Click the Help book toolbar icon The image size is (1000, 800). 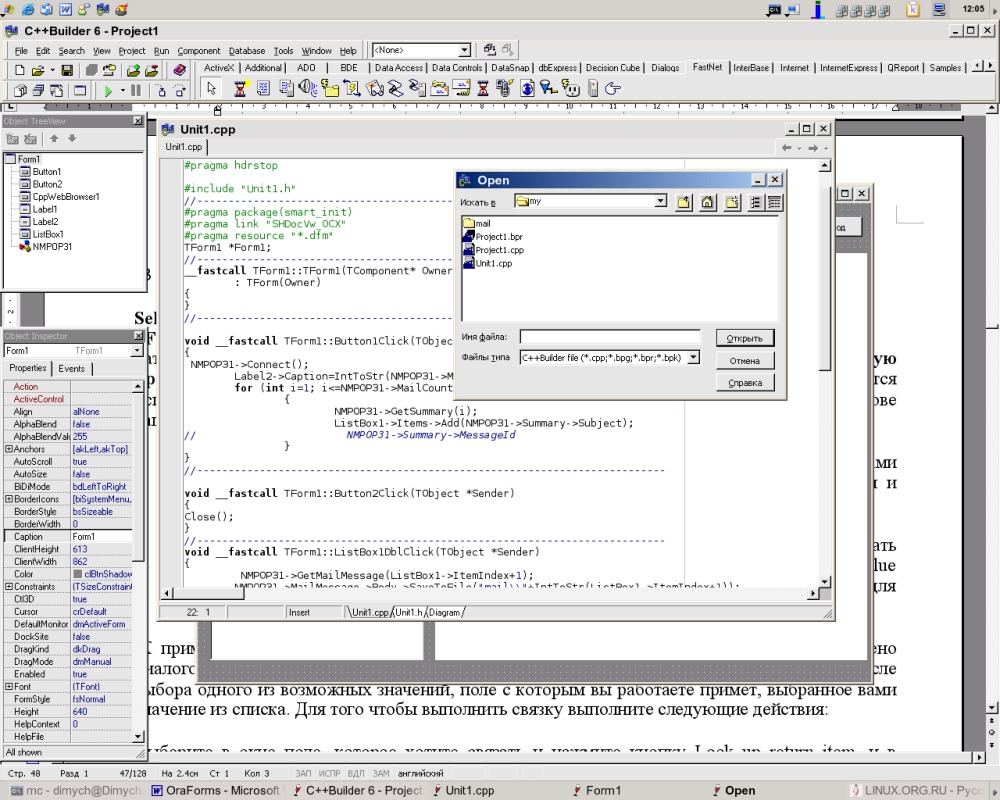pyautogui.click(x=180, y=70)
